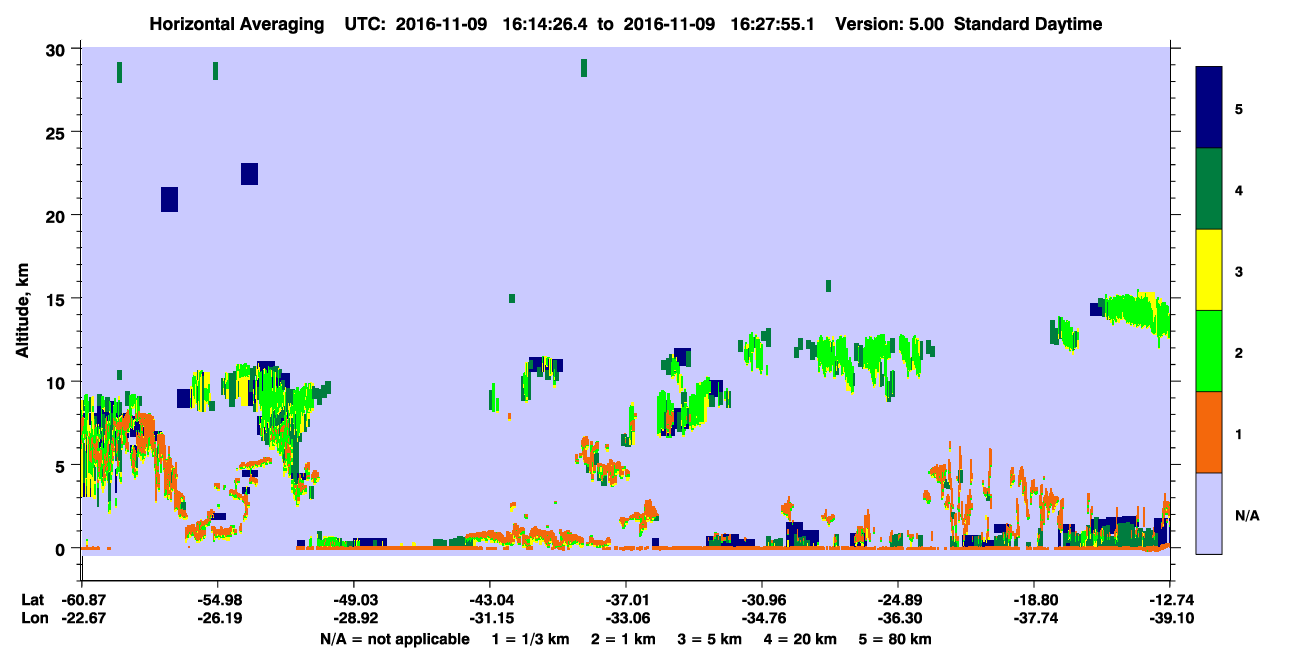The image size is (1300, 667).
Task: Click longitude value -34.76
Action: [x=762, y=618]
